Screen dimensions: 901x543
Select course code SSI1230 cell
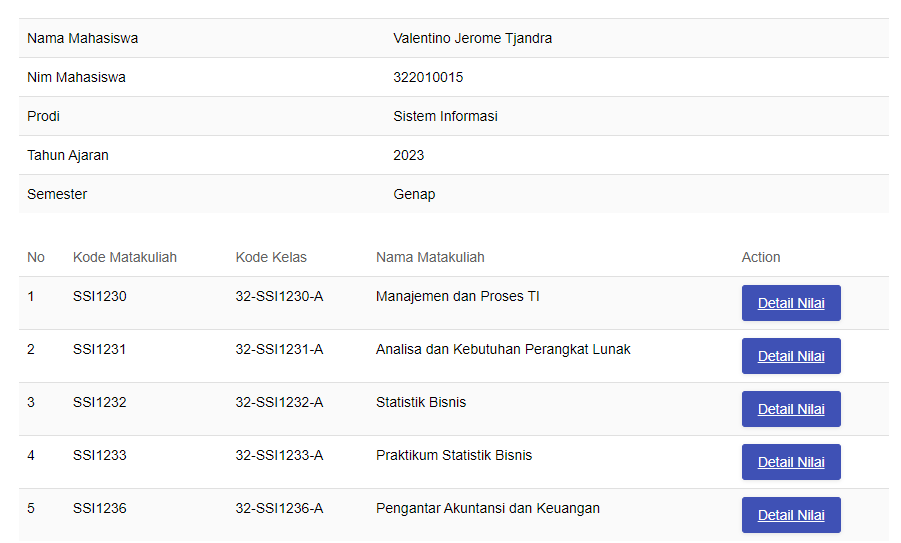tap(100, 296)
